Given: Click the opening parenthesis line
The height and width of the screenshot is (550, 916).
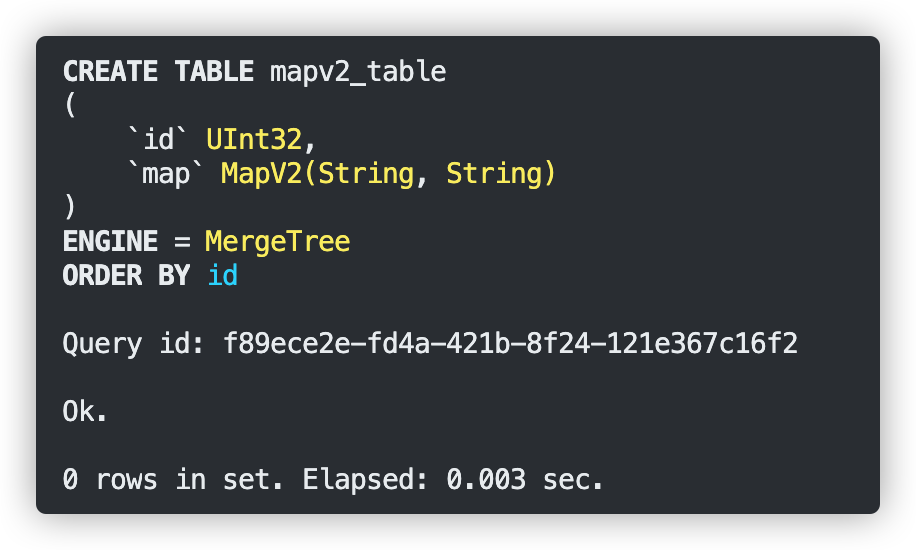Looking at the screenshot, I should pos(69,106).
